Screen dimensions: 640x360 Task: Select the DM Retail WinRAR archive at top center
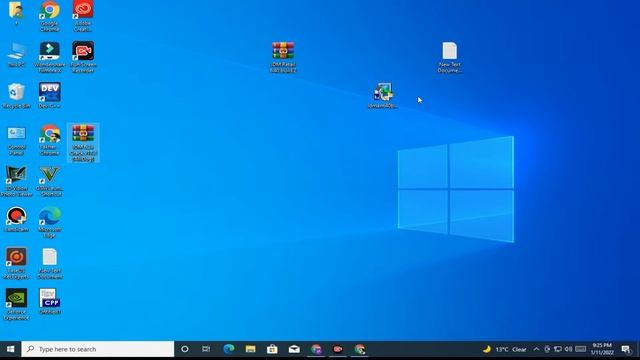point(283,57)
